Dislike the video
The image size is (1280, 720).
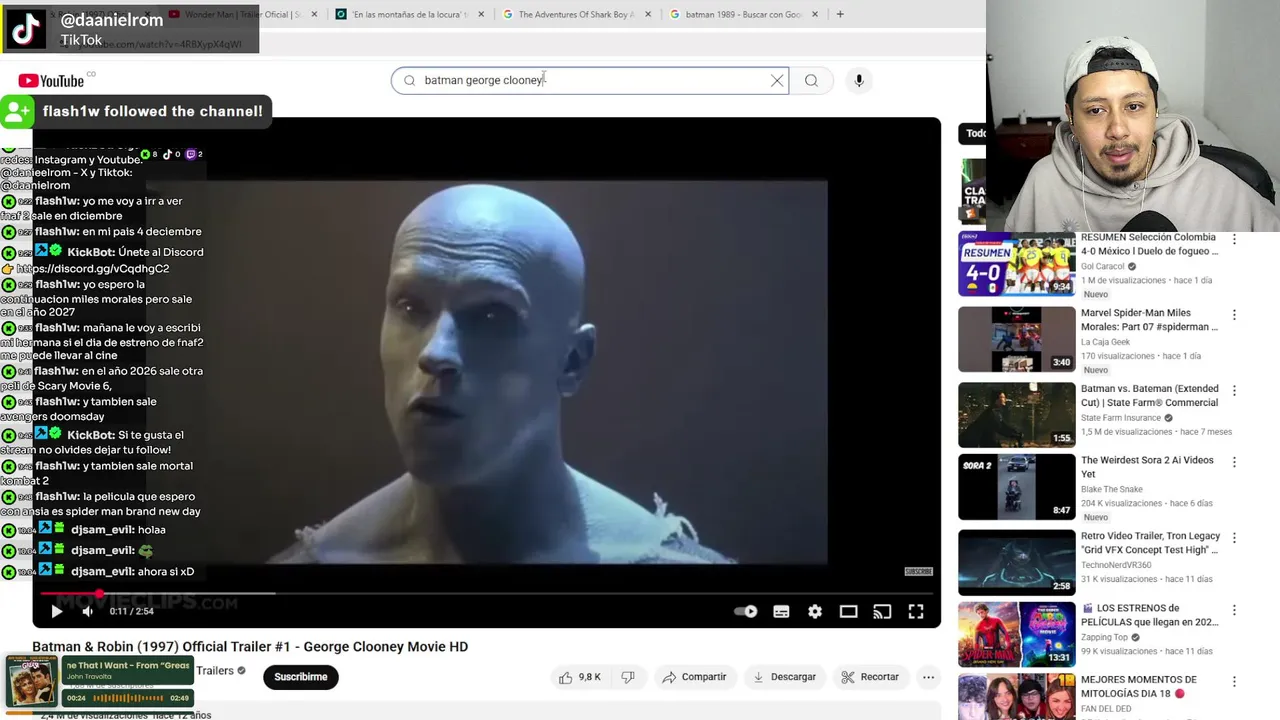[x=628, y=677]
